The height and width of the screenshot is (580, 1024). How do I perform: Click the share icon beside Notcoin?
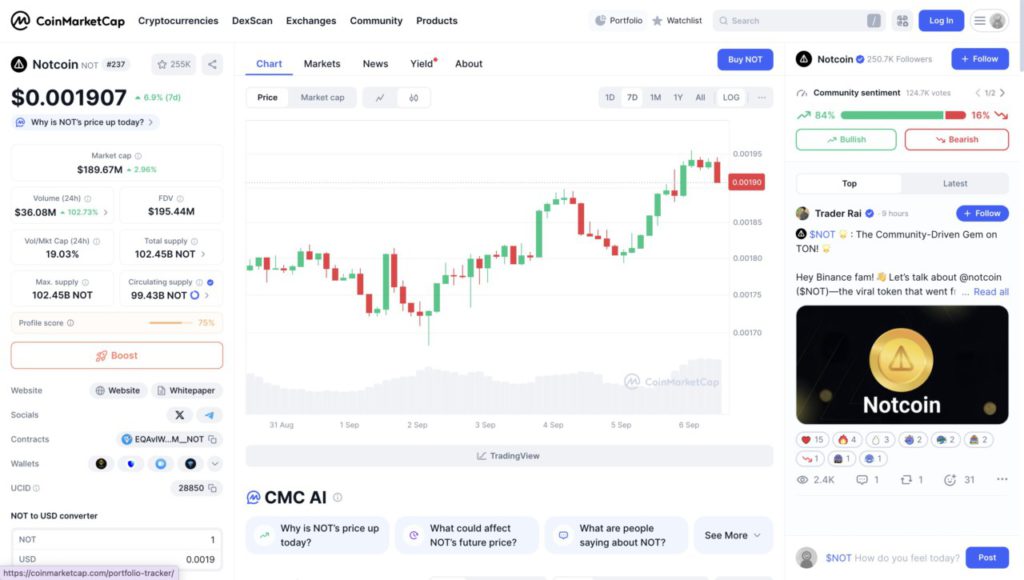(212, 64)
